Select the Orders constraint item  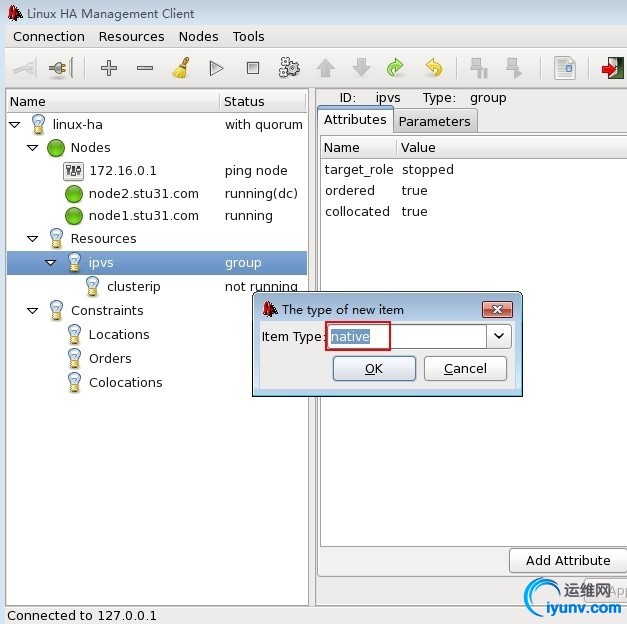(110, 358)
